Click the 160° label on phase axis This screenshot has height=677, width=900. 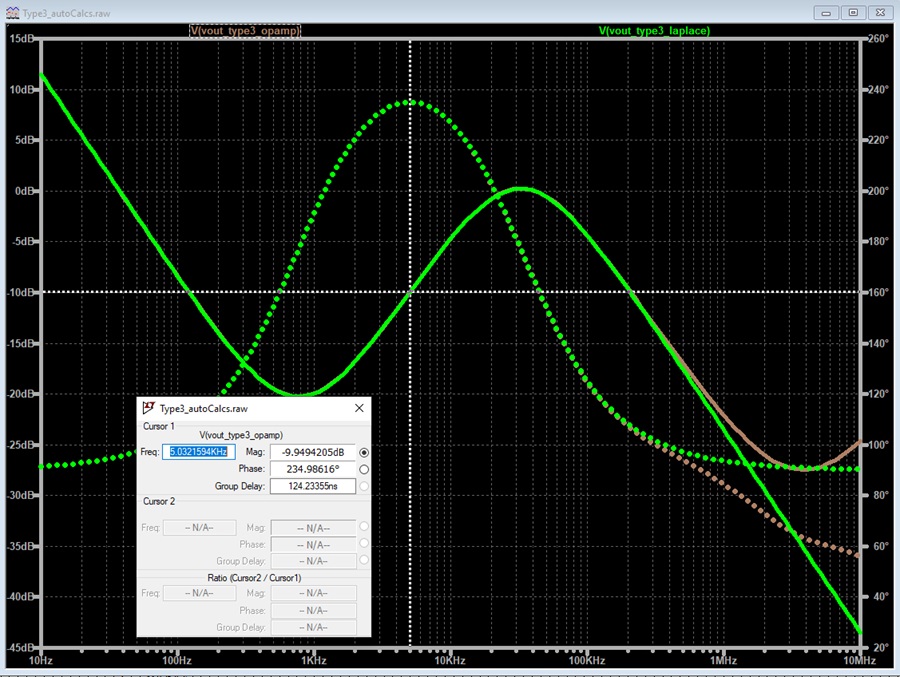pyautogui.click(x=878, y=292)
